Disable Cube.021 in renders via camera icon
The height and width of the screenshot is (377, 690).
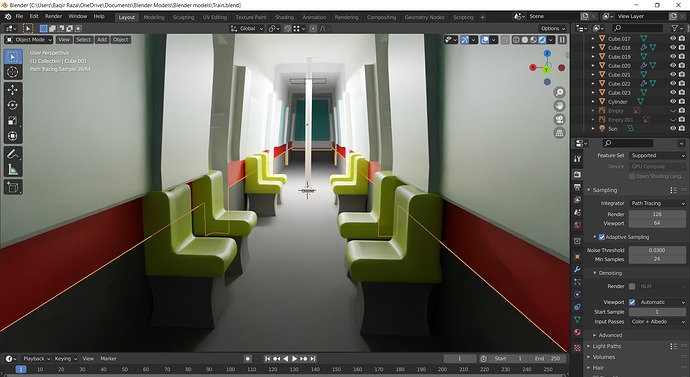pyautogui.click(x=682, y=75)
